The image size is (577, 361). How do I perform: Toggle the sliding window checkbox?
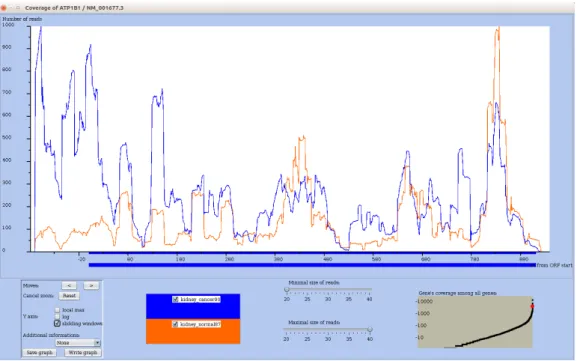coord(57,323)
